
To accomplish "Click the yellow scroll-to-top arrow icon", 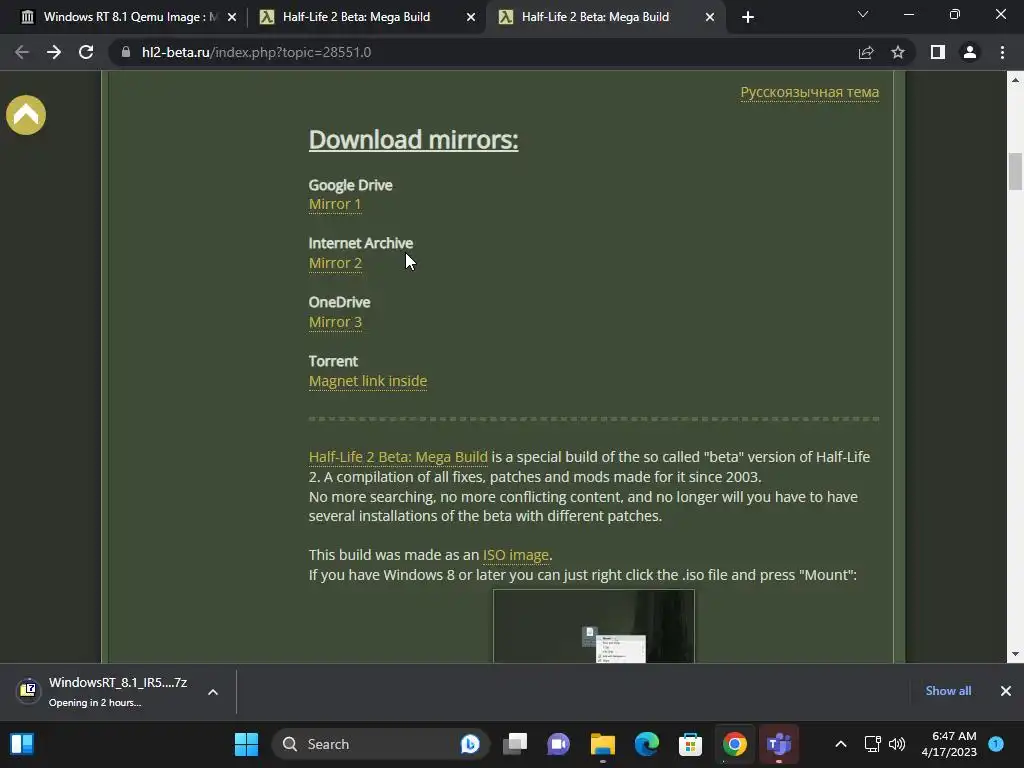I will click(26, 115).
